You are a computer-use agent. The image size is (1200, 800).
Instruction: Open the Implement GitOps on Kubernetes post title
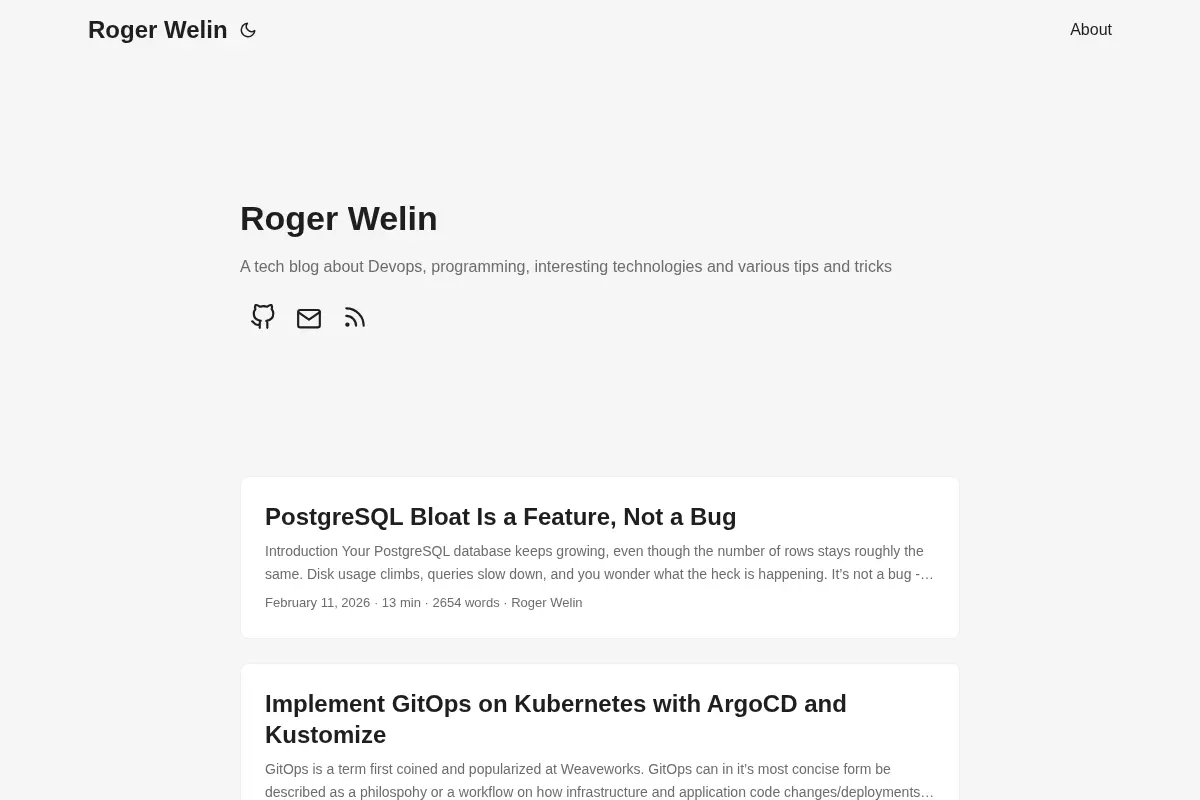pyautogui.click(x=556, y=719)
